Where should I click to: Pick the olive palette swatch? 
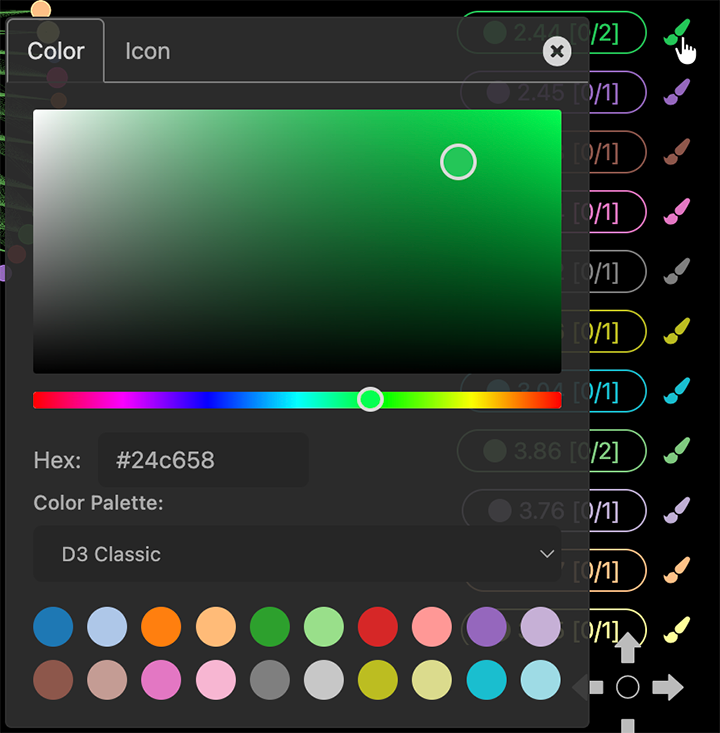[x=378, y=680]
